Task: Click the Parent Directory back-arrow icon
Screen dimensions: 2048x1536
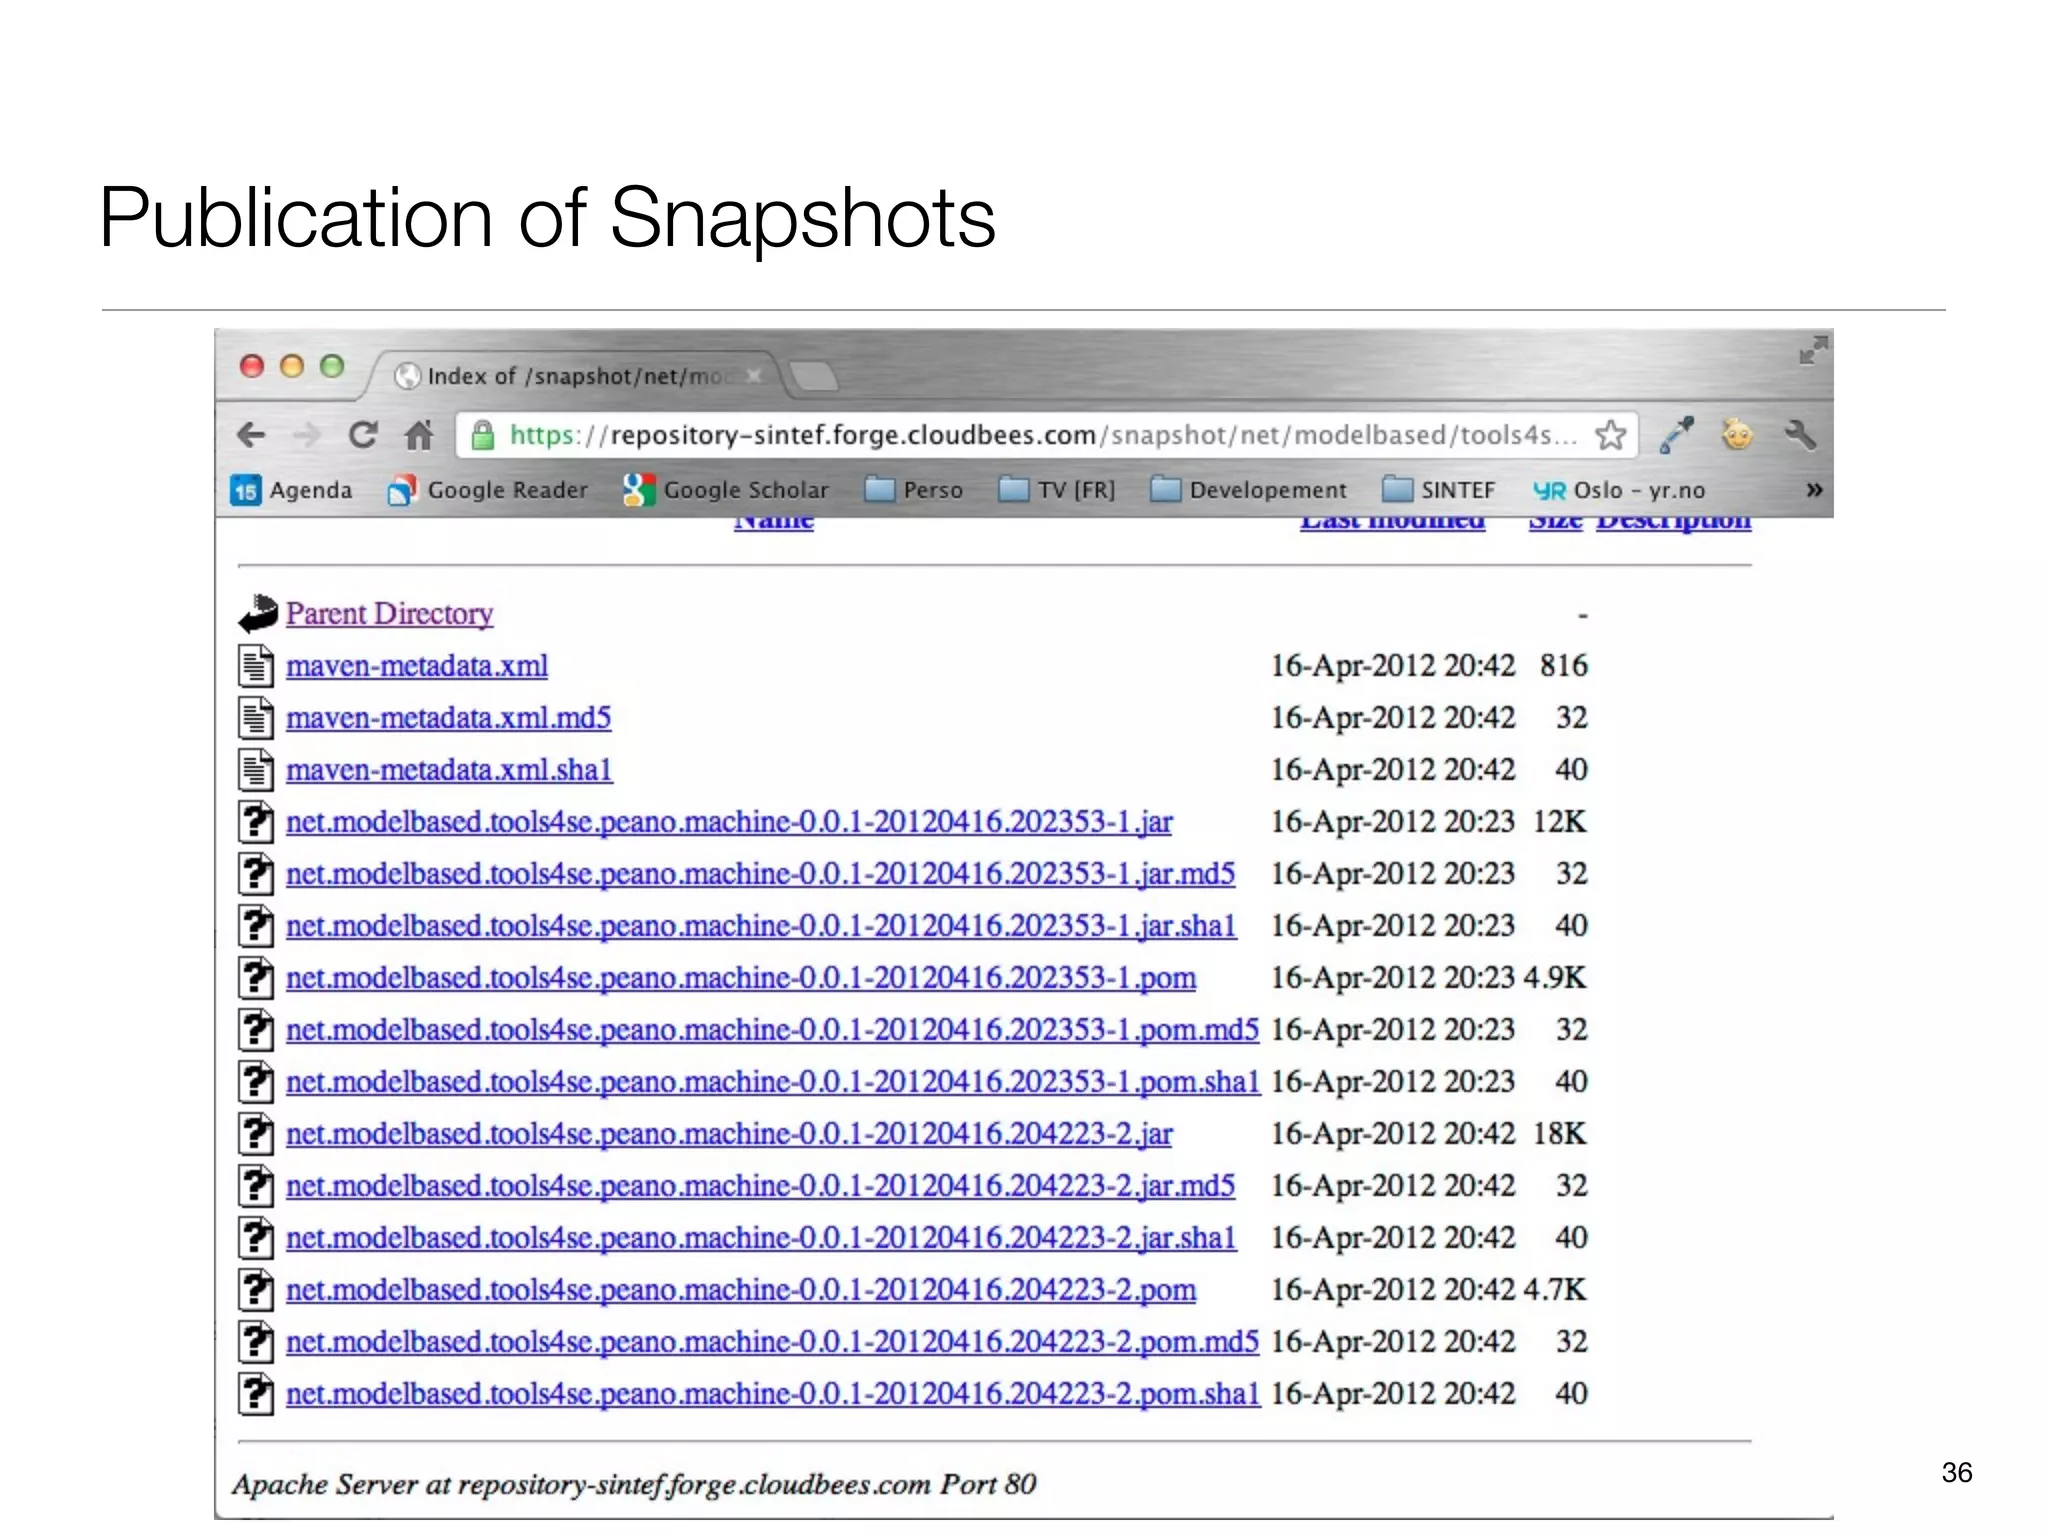Action: (x=258, y=614)
